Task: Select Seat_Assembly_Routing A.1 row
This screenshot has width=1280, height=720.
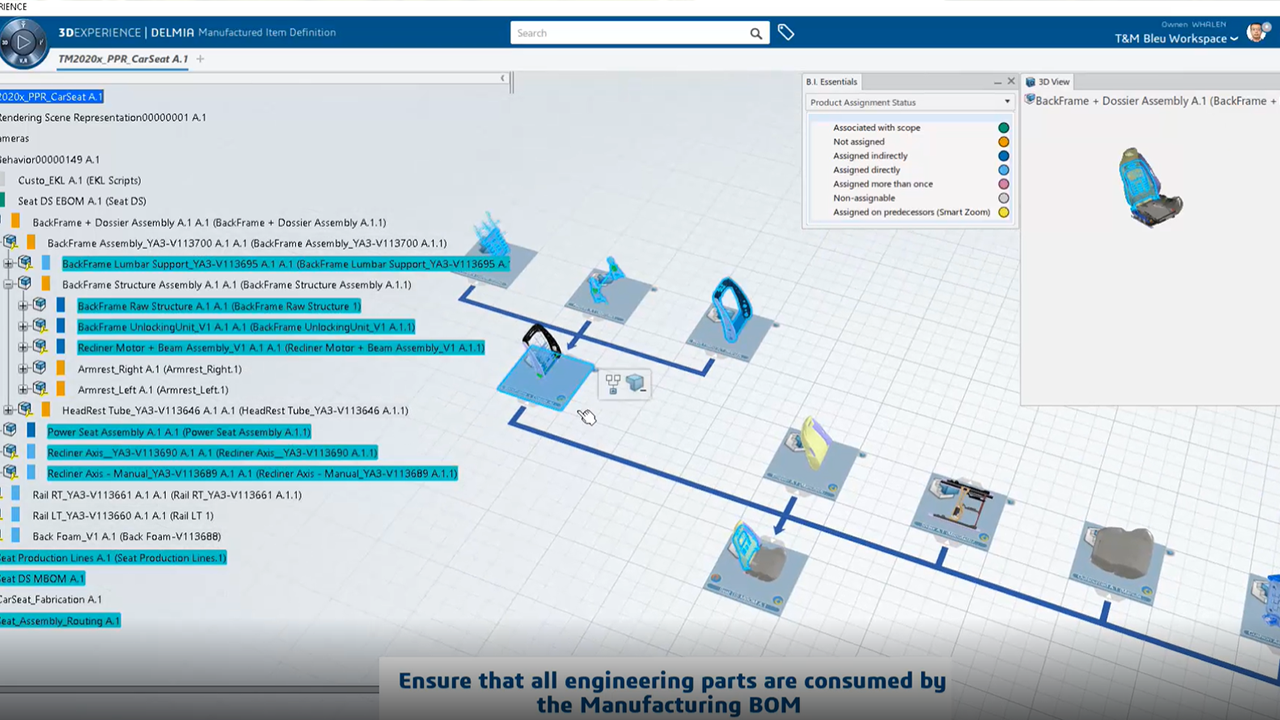Action: click(60, 621)
